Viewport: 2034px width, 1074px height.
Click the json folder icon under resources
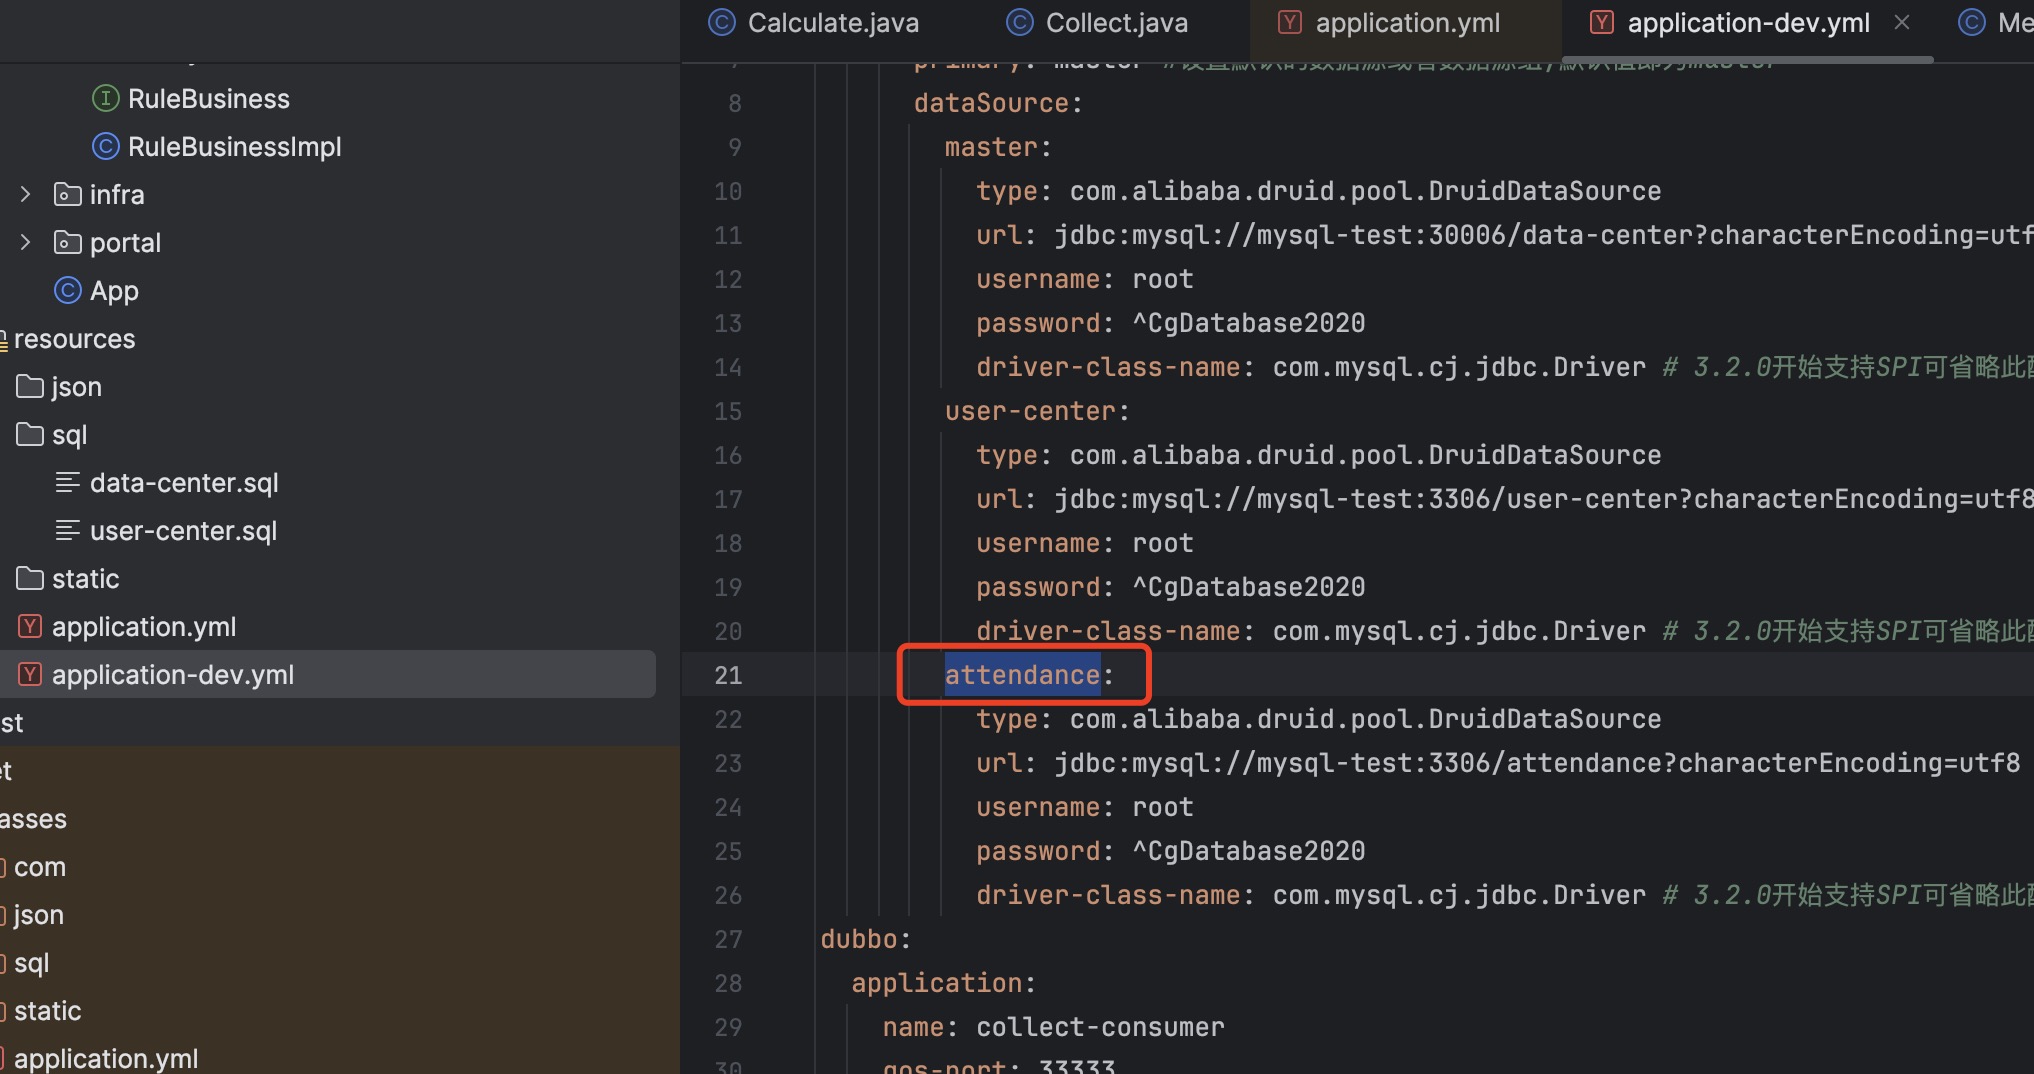pos(30,387)
